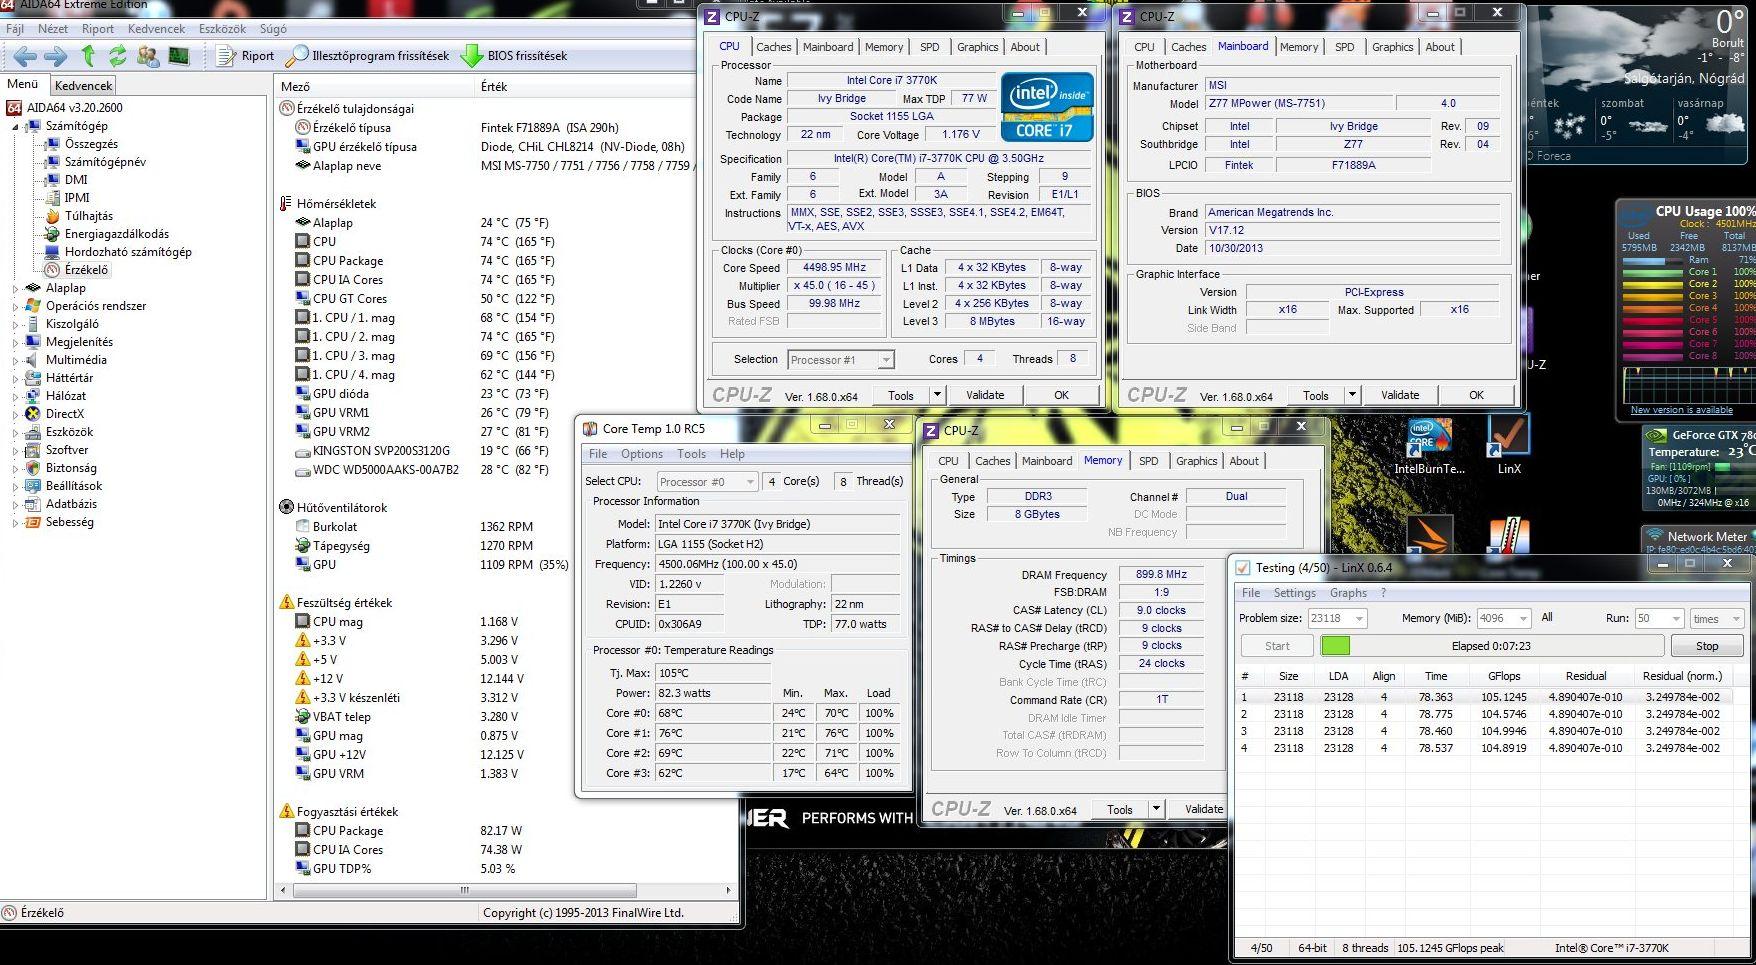Click the red 64 icon beside AIDA64 v3.20.2600
Screen dimensions: 1756x965
coord(14,108)
